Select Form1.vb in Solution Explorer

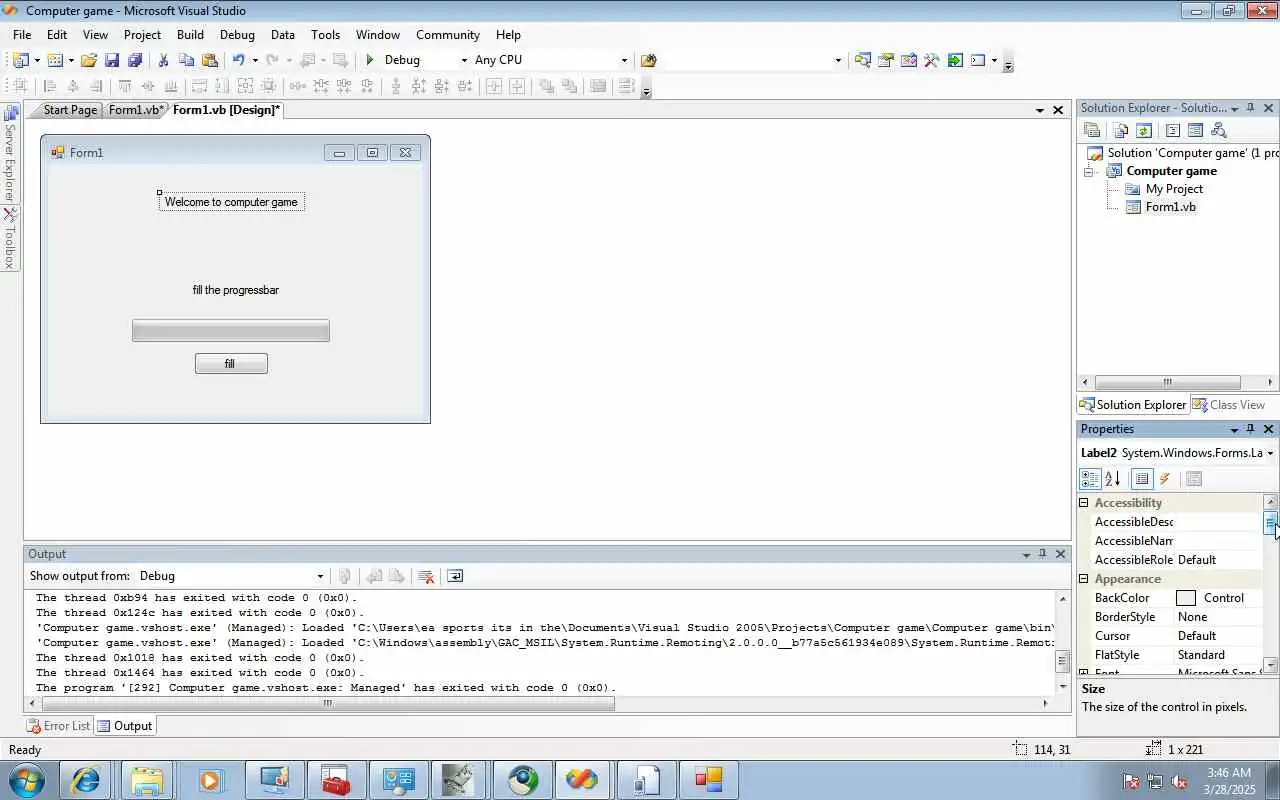coord(1170,207)
